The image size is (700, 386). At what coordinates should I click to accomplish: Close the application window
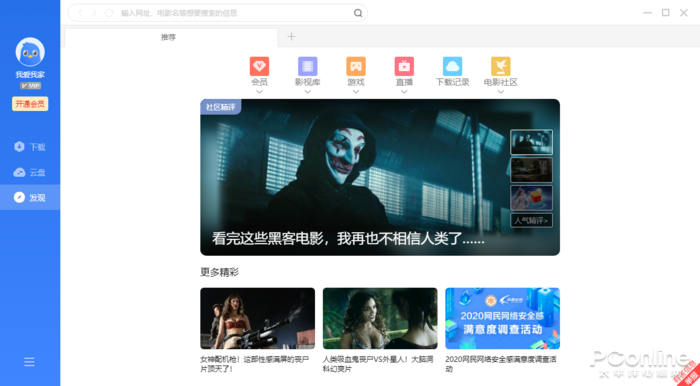point(683,12)
